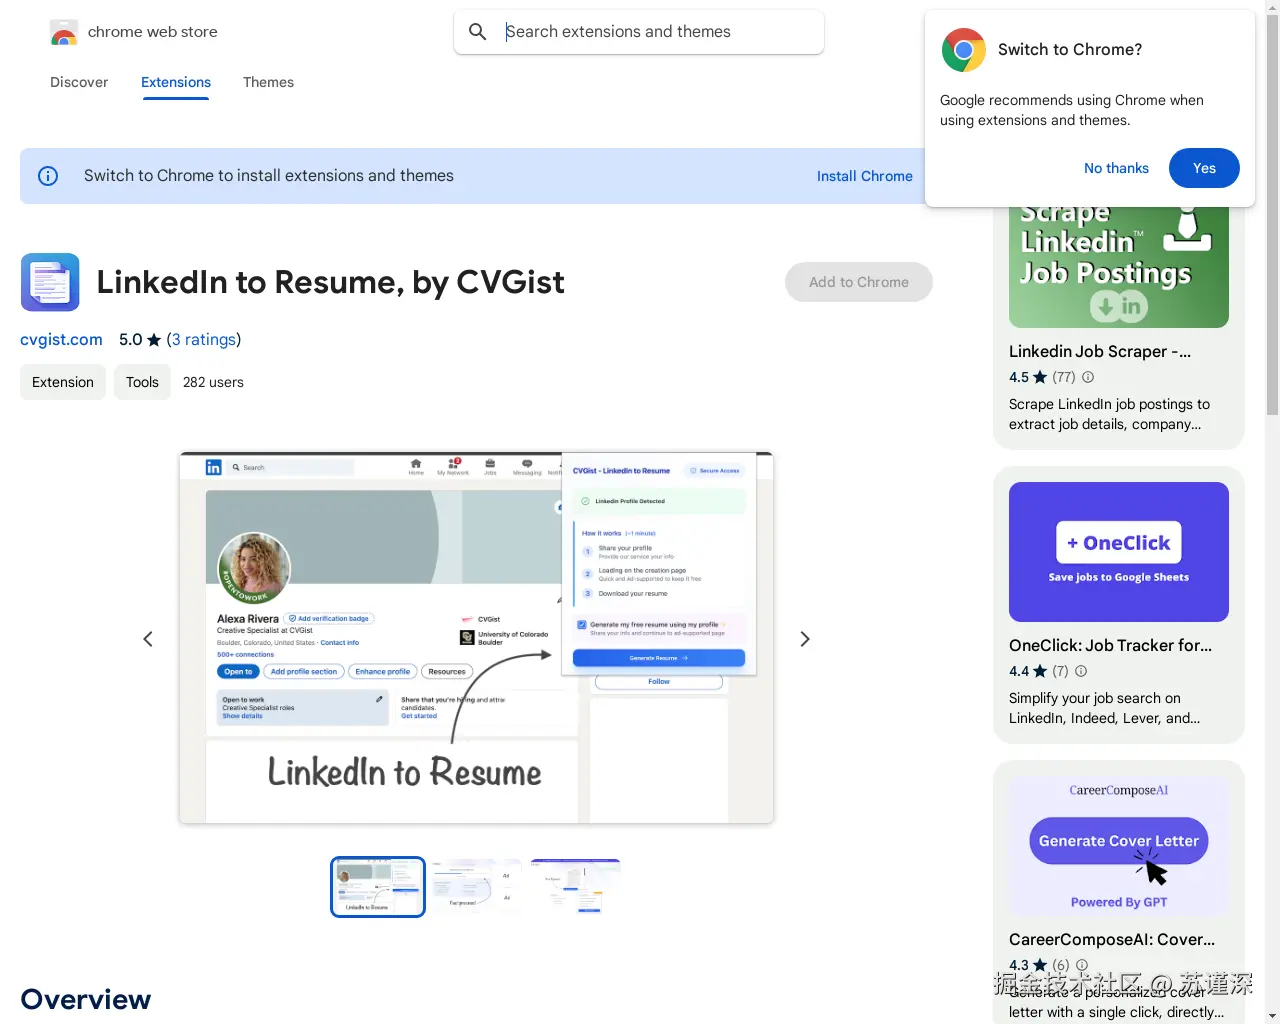Switch to the Discover tab
Image resolution: width=1280 pixels, height=1024 pixels.
[79, 82]
